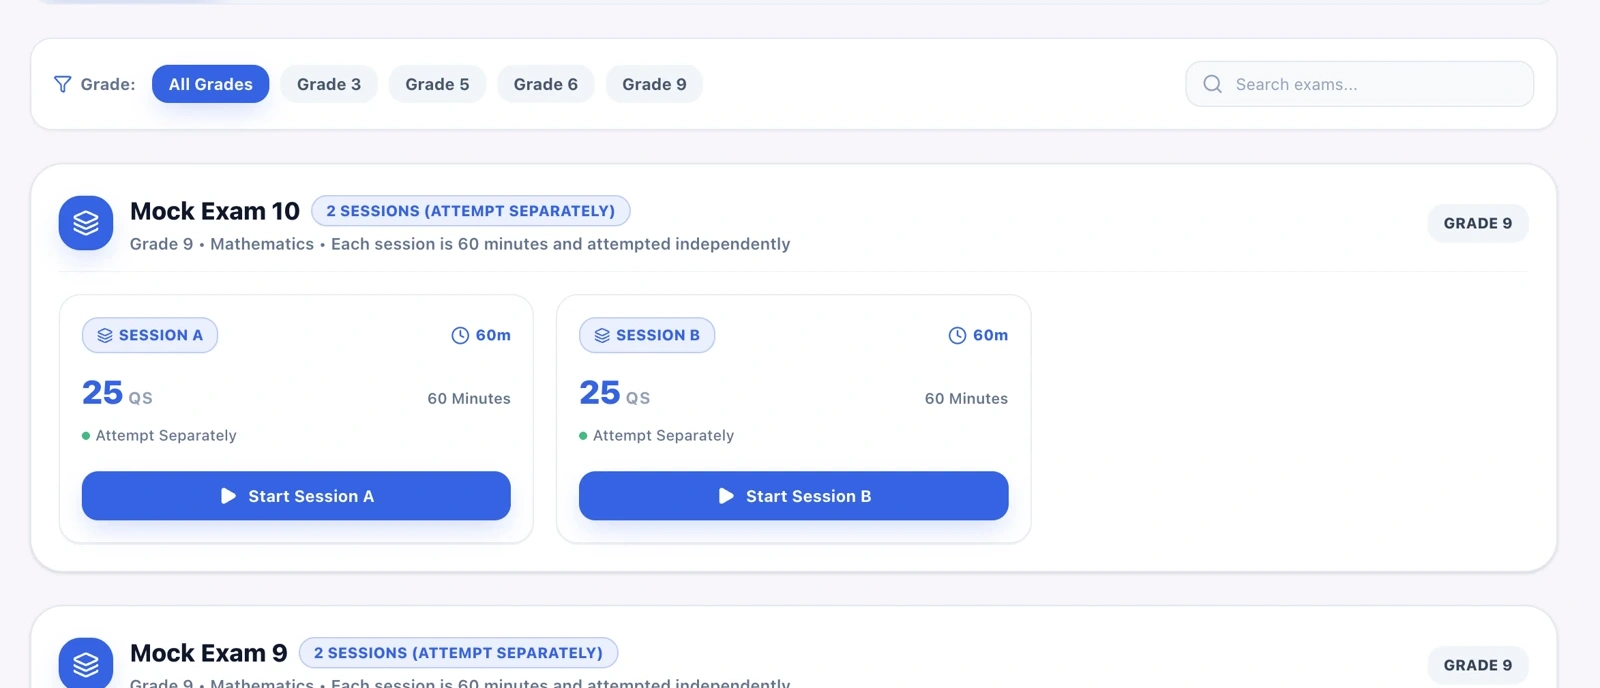Click the 60m duration on Session B
This screenshot has width=1600, height=688.
pyautogui.click(x=978, y=335)
